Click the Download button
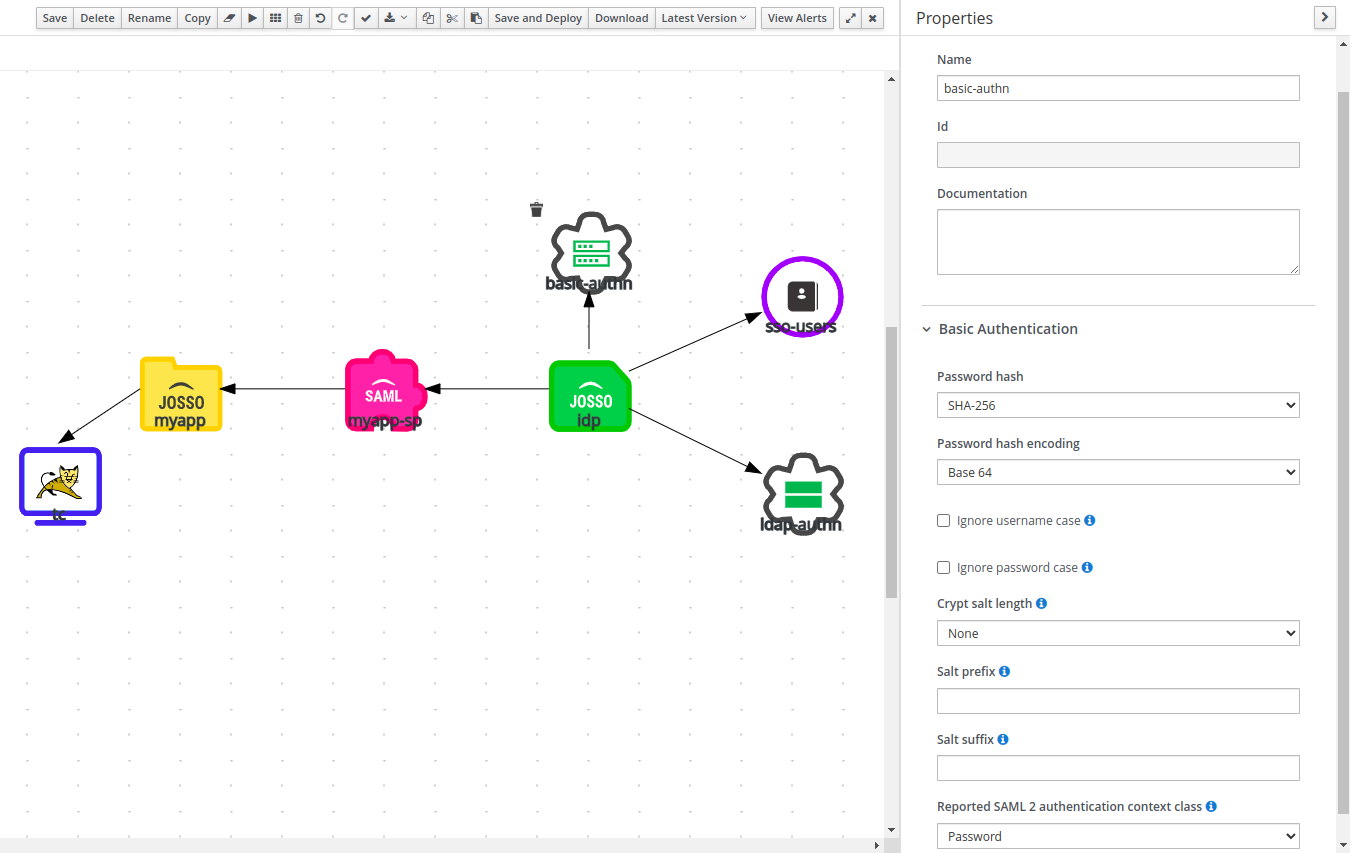This screenshot has width=1350, height=853. coord(622,18)
